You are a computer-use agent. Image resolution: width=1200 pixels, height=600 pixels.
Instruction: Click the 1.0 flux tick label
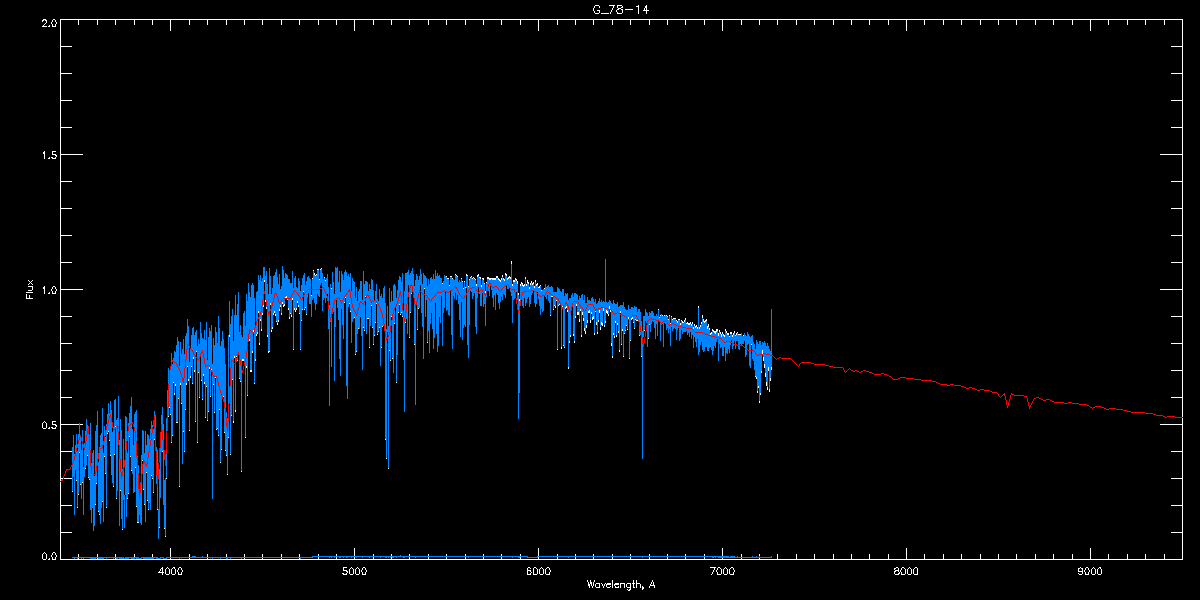(x=48, y=290)
